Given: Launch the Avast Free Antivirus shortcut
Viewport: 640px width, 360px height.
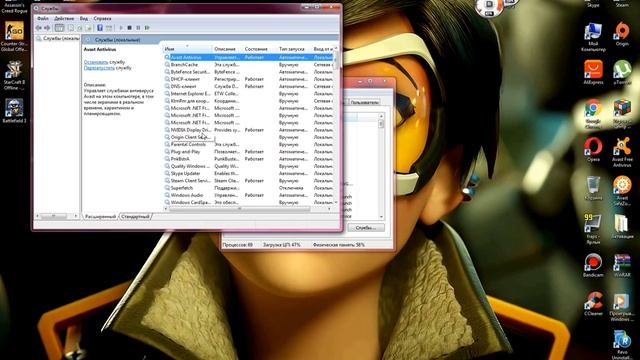Looking at the screenshot, I should pyautogui.click(x=622, y=152).
